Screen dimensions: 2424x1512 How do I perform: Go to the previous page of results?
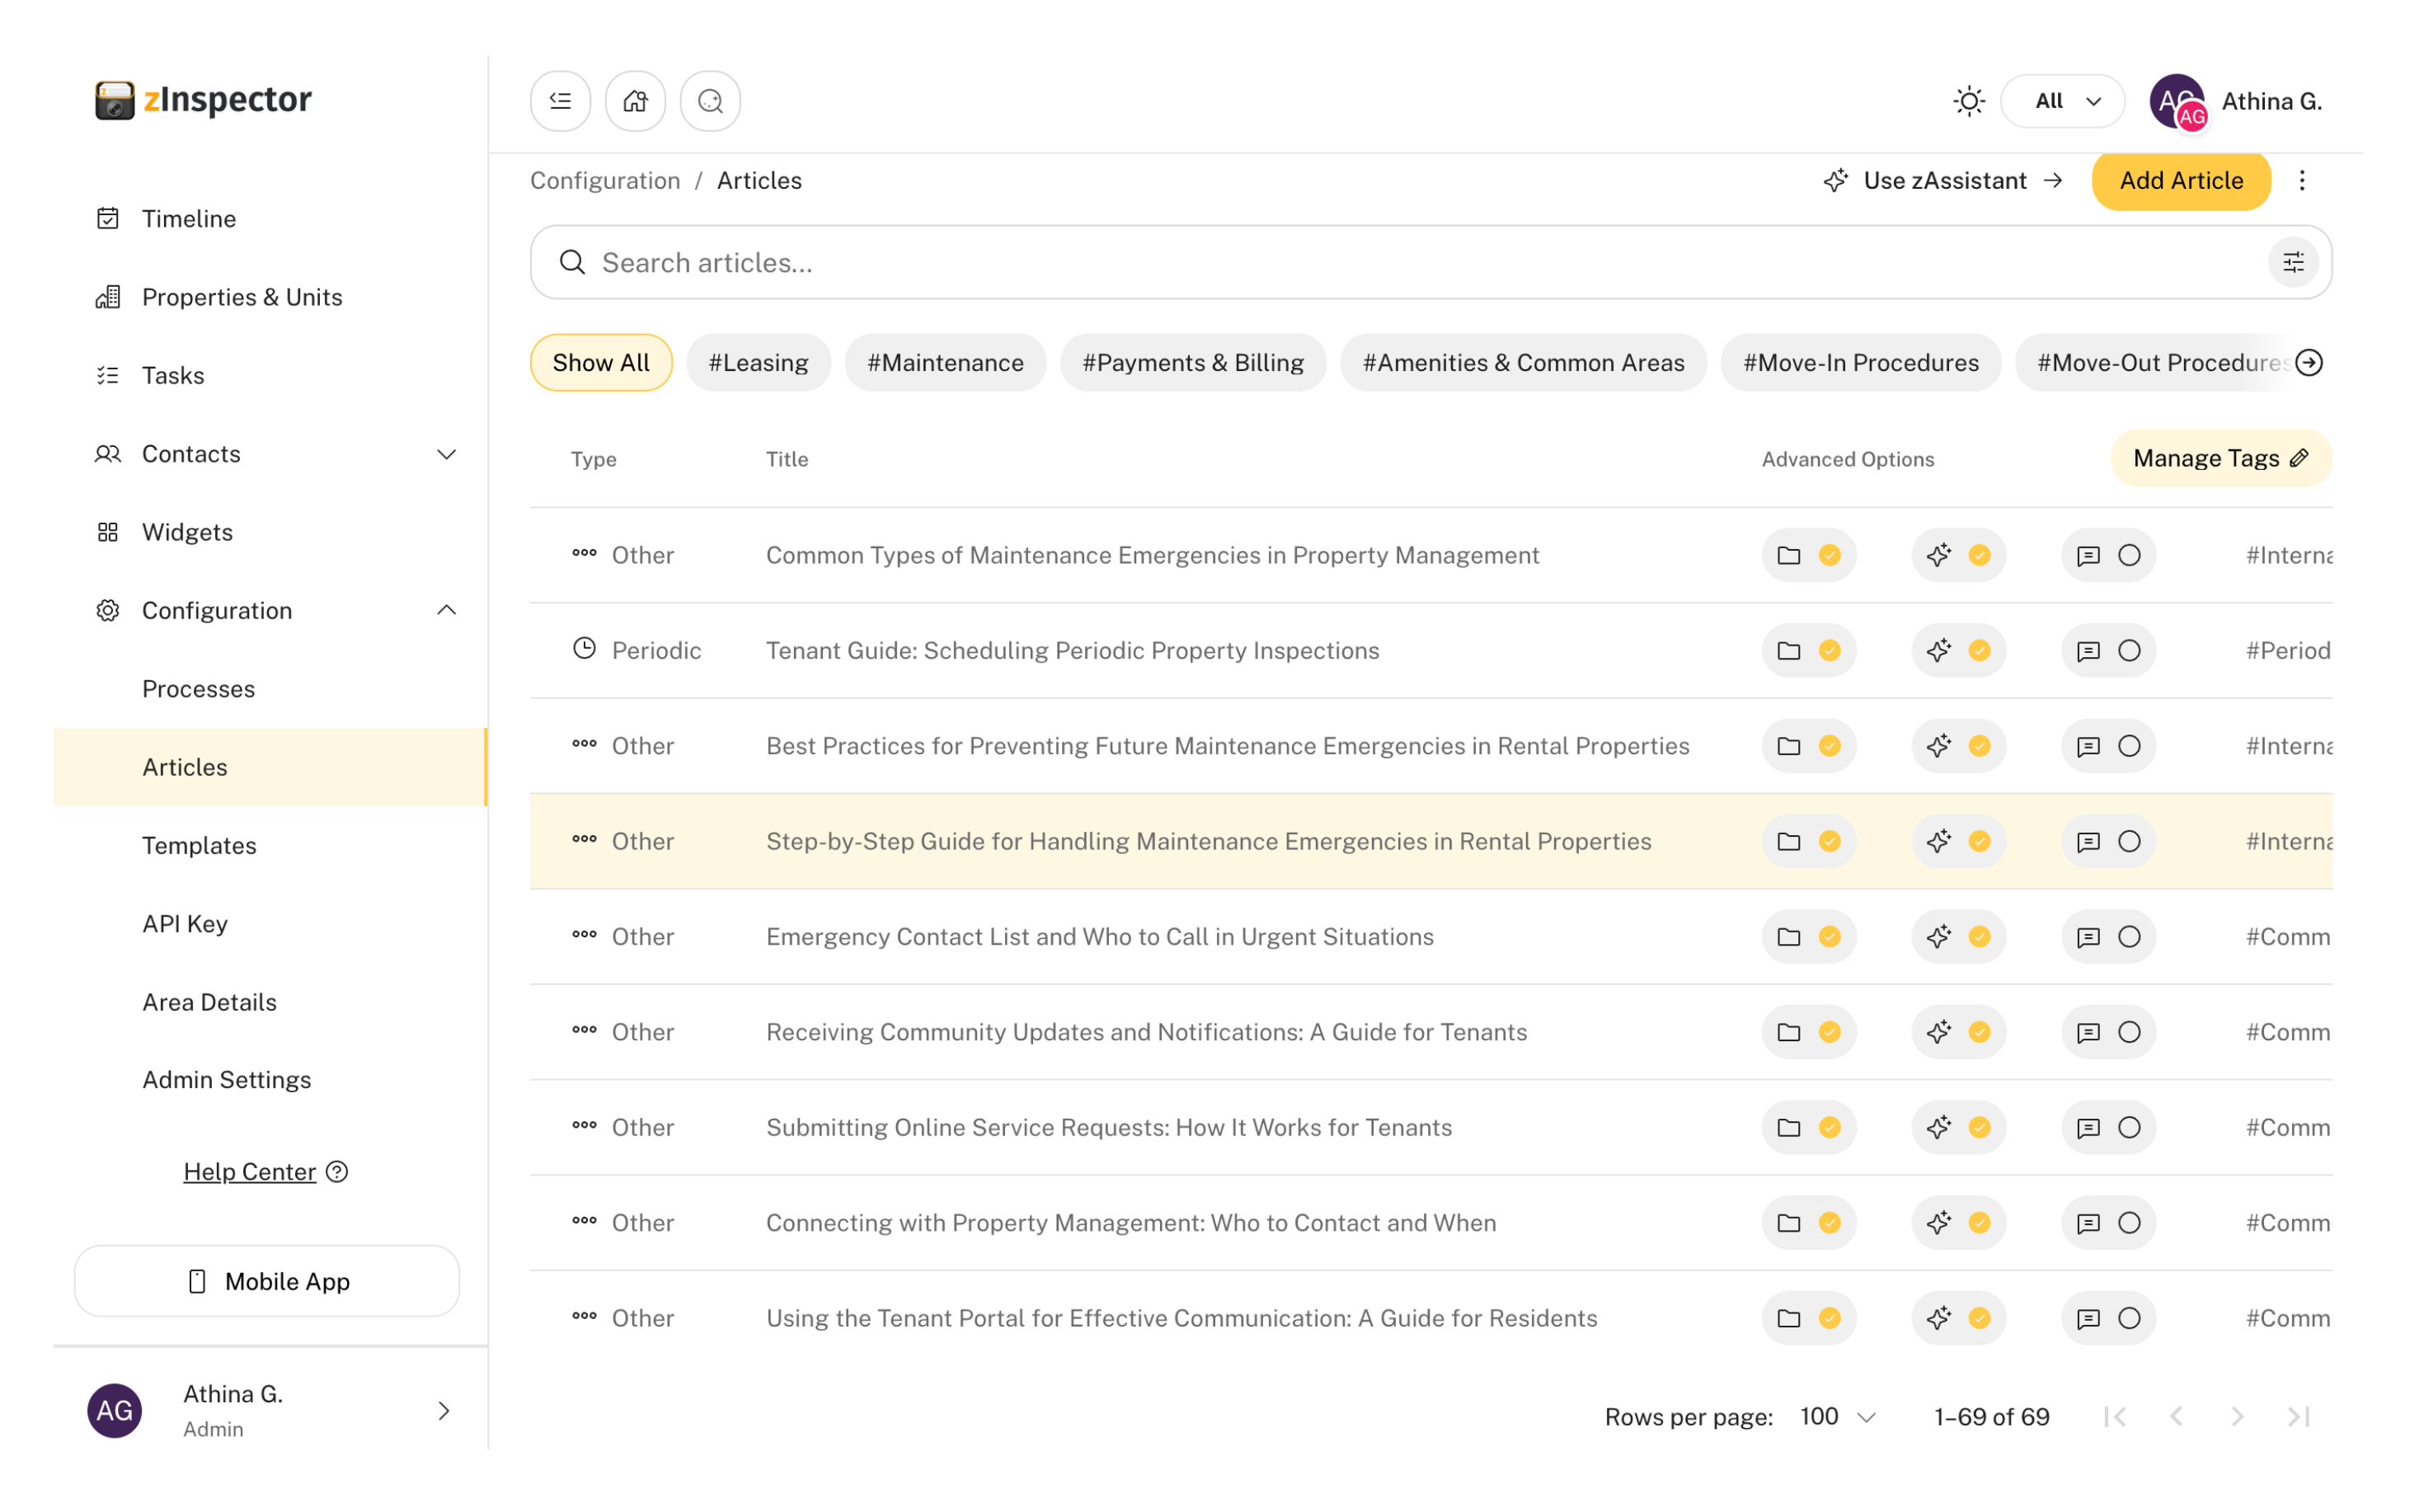[x=2177, y=1418]
